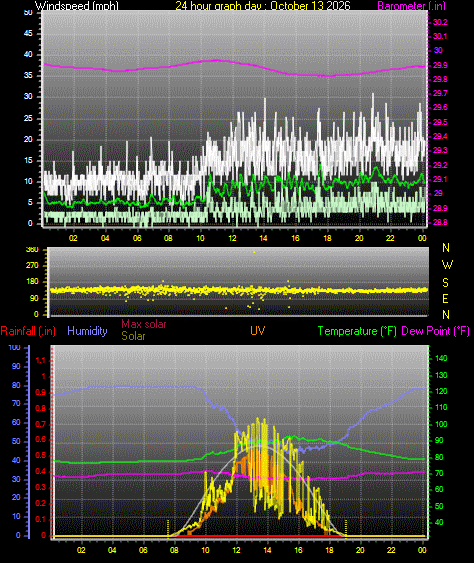The width and height of the screenshot is (474, 563).
Task: Click the bottom N compass label
Action: click(x=446, y=315)
